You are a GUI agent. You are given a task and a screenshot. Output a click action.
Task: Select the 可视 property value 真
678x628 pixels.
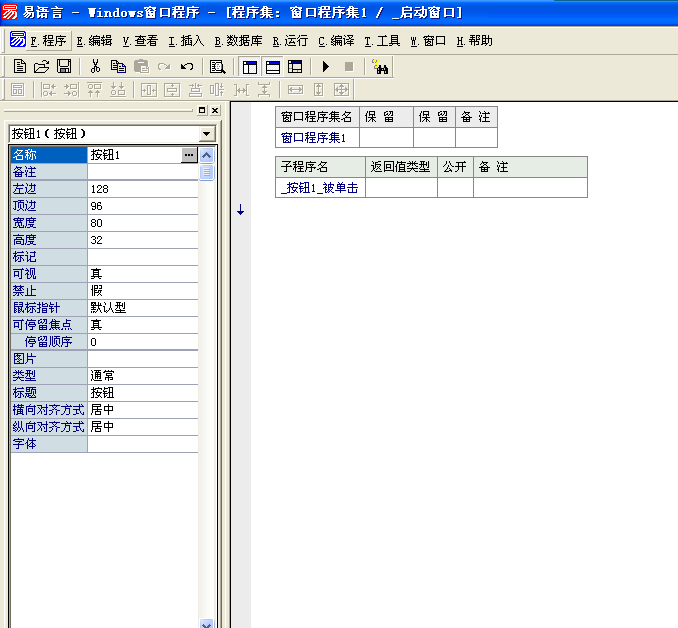point(143,274)
